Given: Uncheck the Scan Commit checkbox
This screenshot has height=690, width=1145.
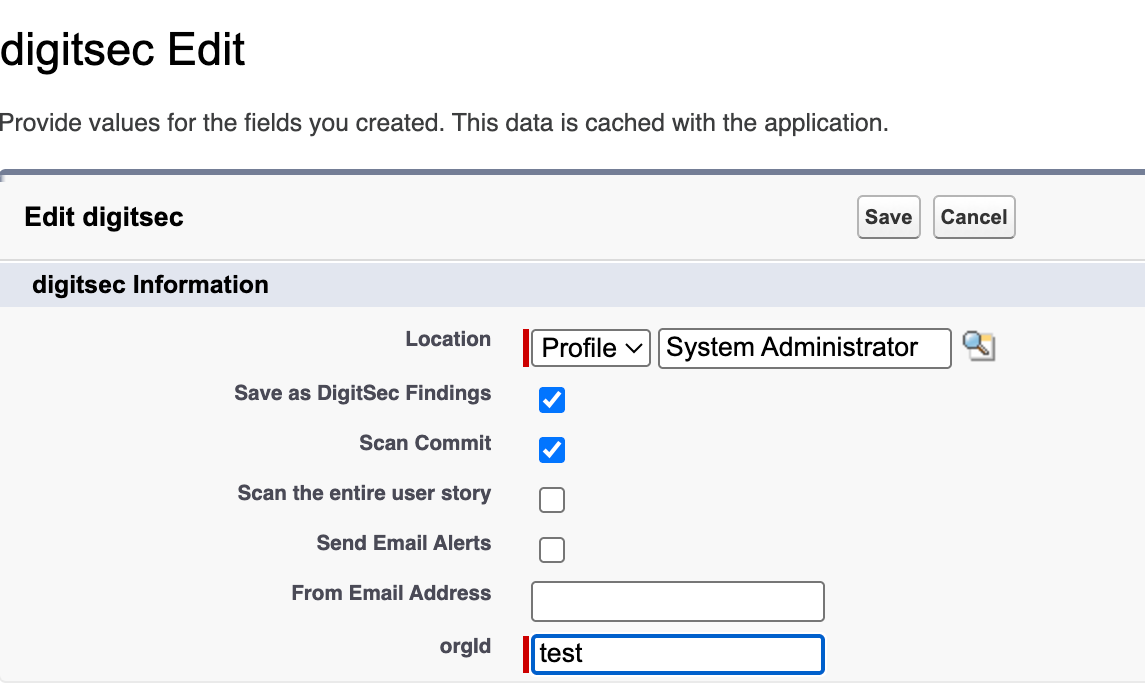Looking at the screenshot, I should (x=552, y=450).
